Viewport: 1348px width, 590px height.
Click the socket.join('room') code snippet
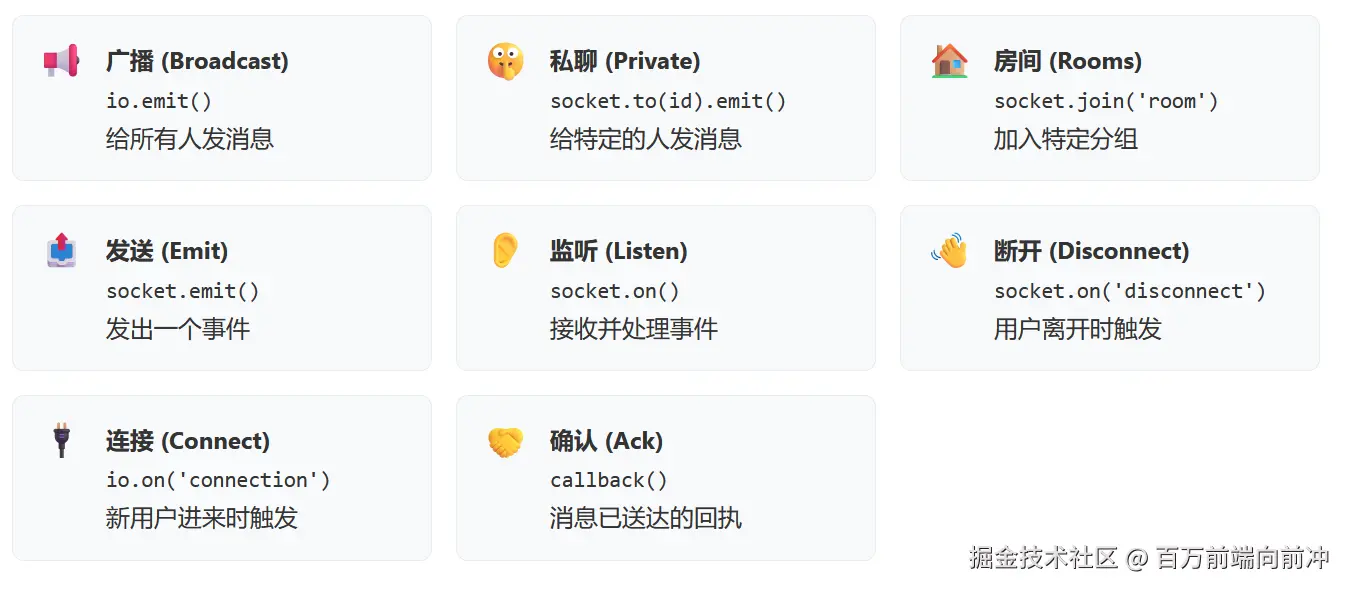click(x=1106, y=101)
